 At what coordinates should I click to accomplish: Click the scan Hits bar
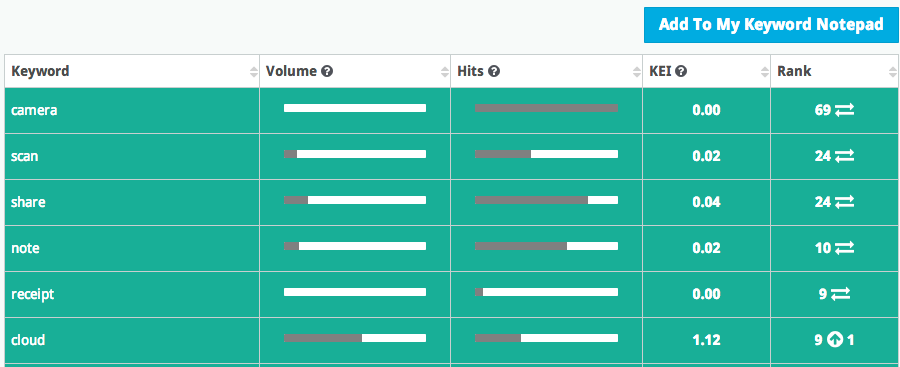[x=546, y=154]
